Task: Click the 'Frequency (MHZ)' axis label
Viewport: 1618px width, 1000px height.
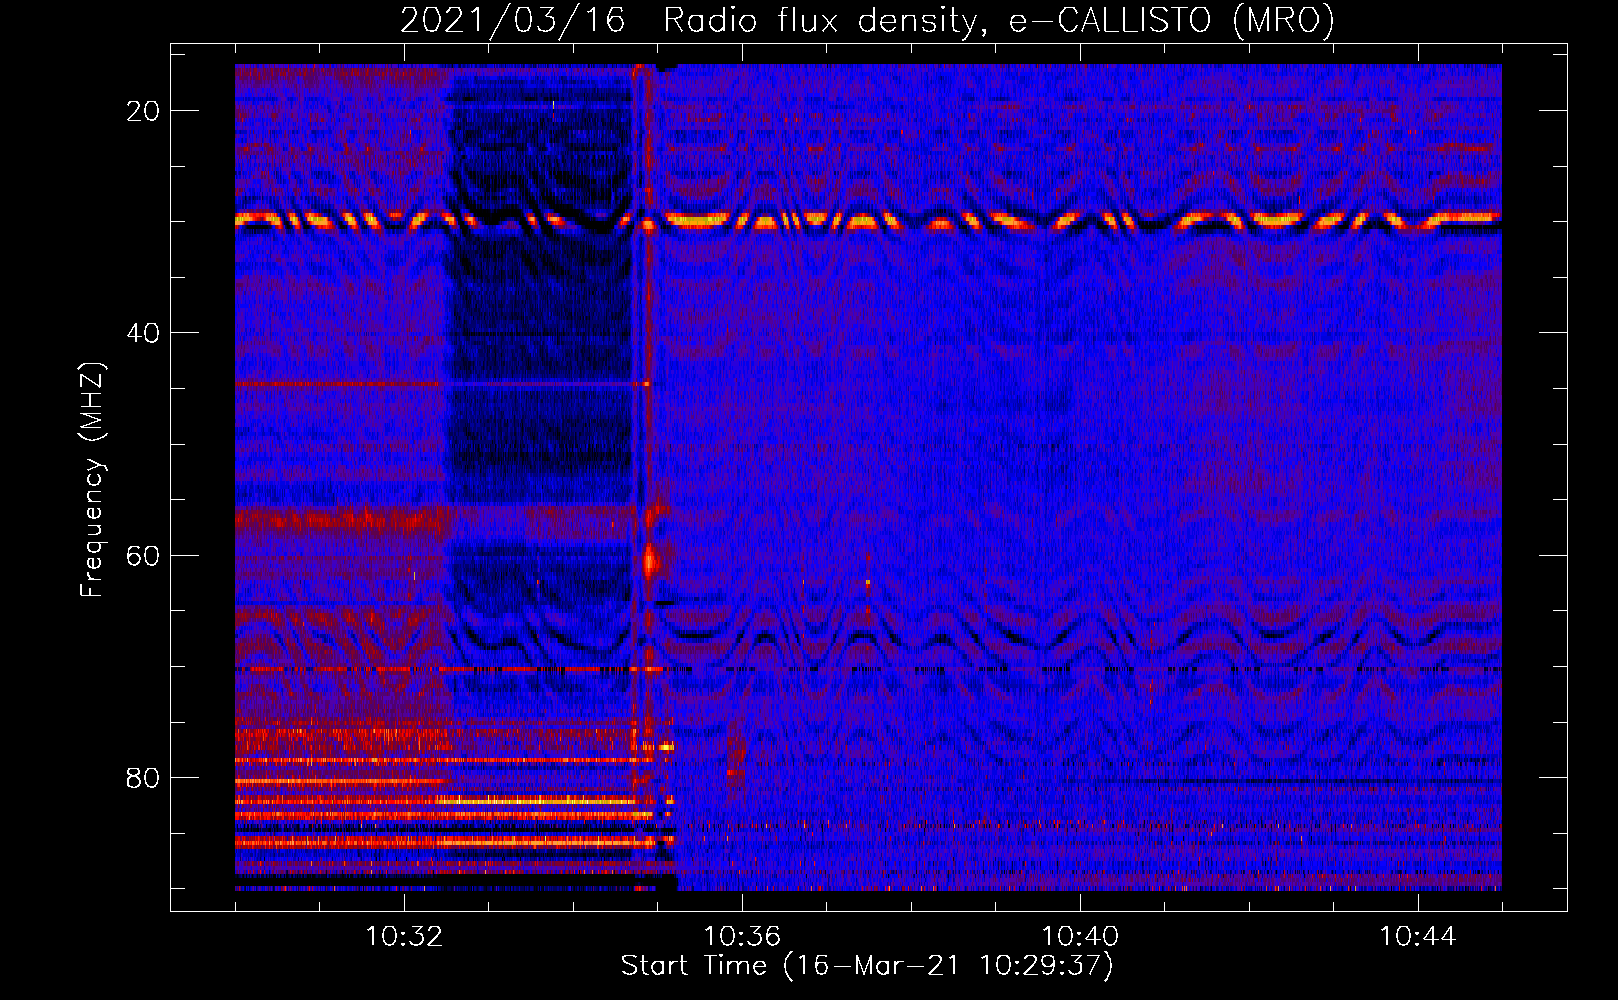Action: pos(92,480)
